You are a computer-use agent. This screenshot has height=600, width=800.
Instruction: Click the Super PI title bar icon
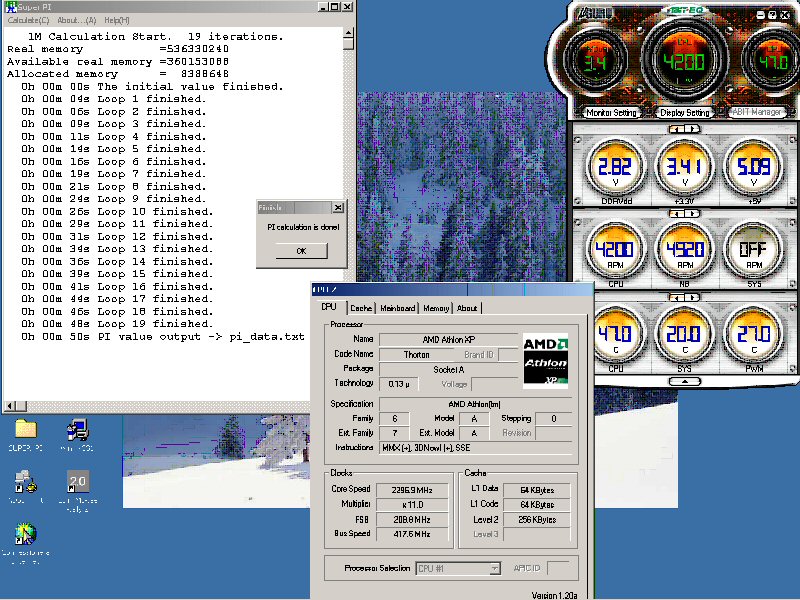click(10, 7)
